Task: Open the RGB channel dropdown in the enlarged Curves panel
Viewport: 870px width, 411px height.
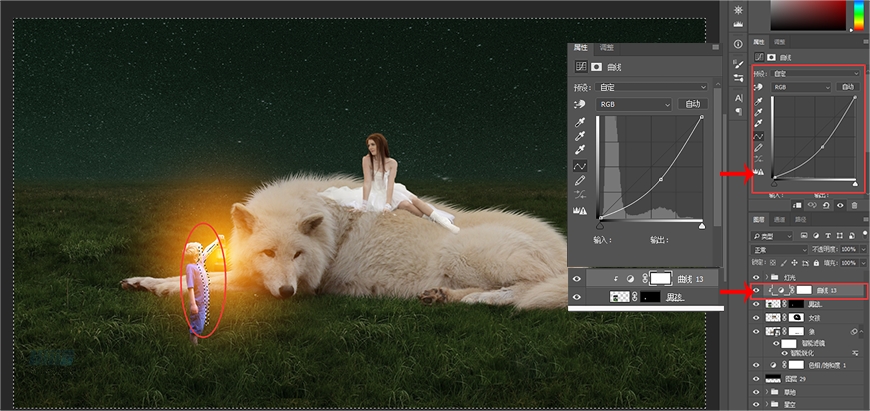Action: point(634,104)
